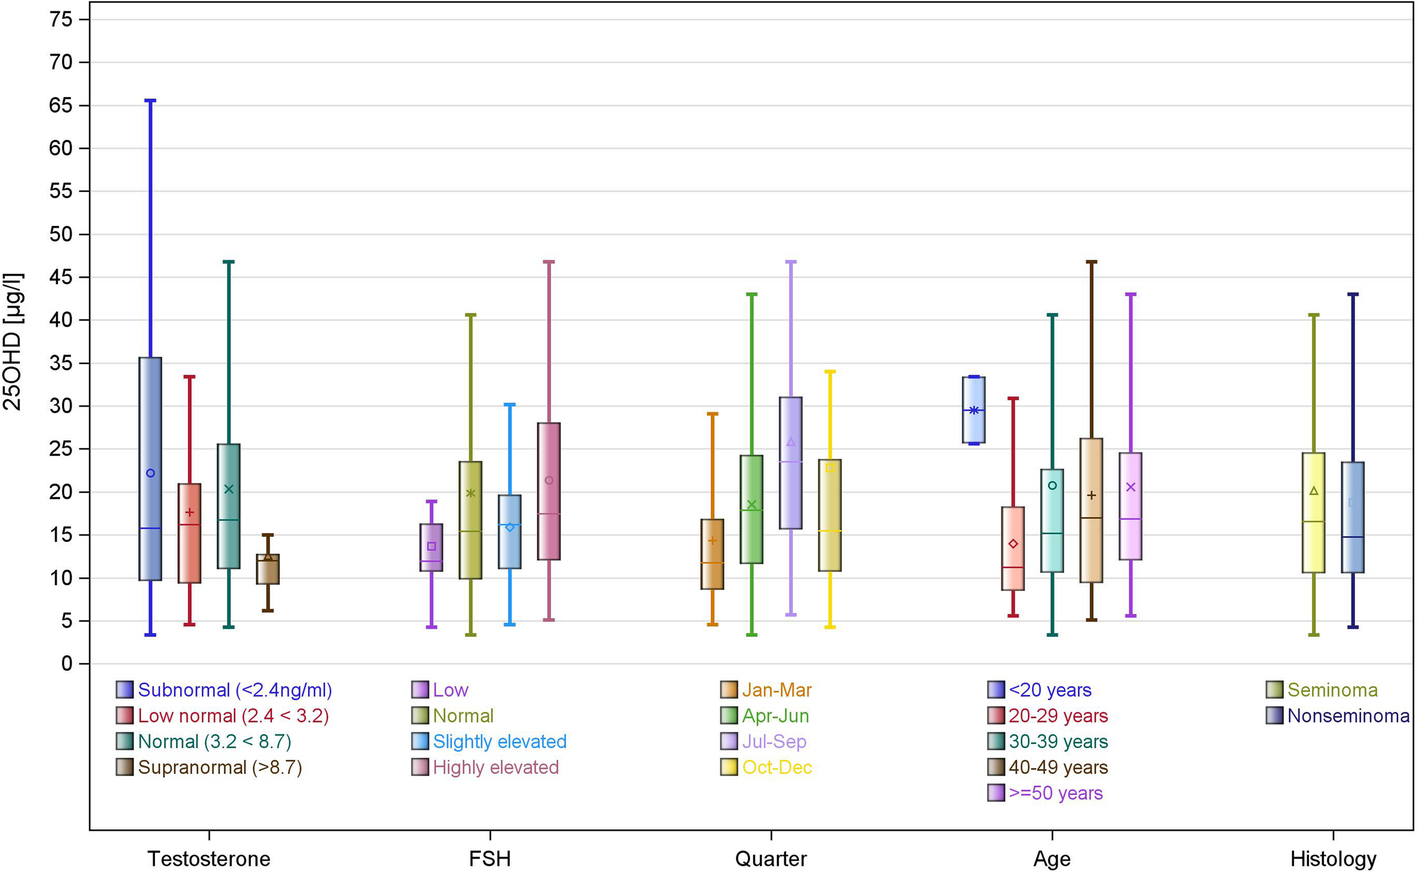Click the 20-29 years legend swatch

996,716
